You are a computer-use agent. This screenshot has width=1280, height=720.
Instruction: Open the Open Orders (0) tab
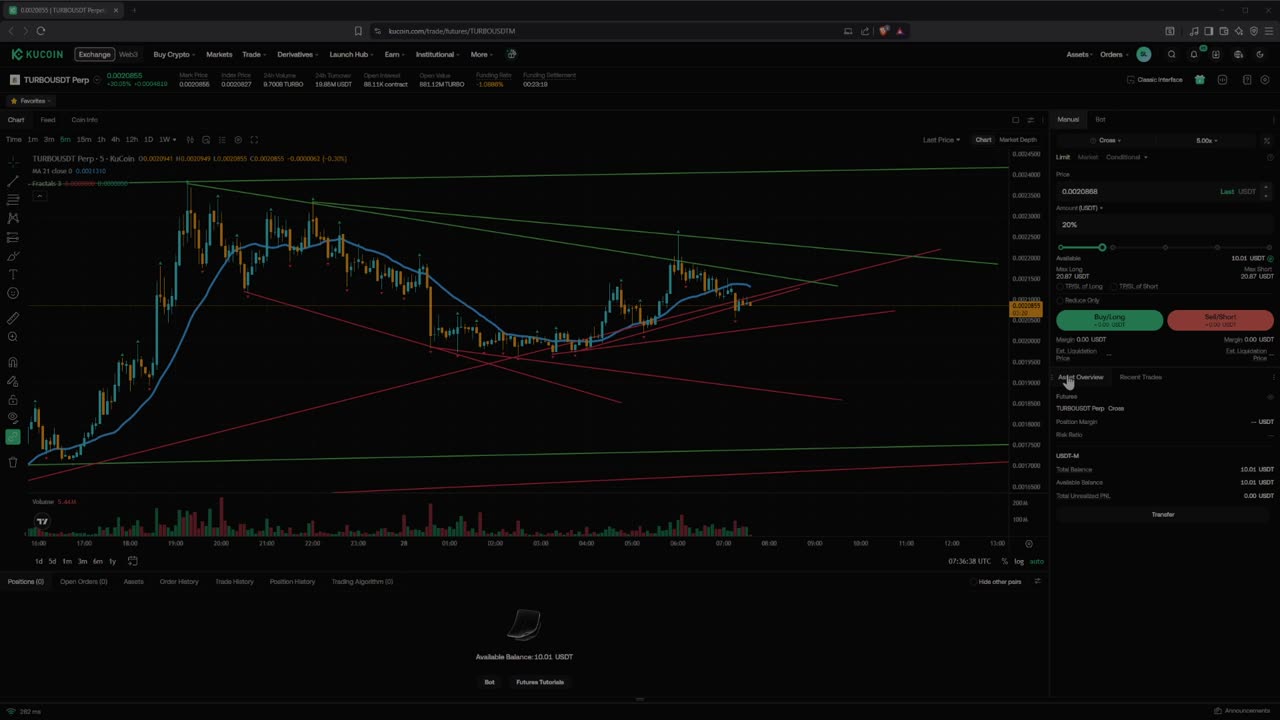click(83, 581)
